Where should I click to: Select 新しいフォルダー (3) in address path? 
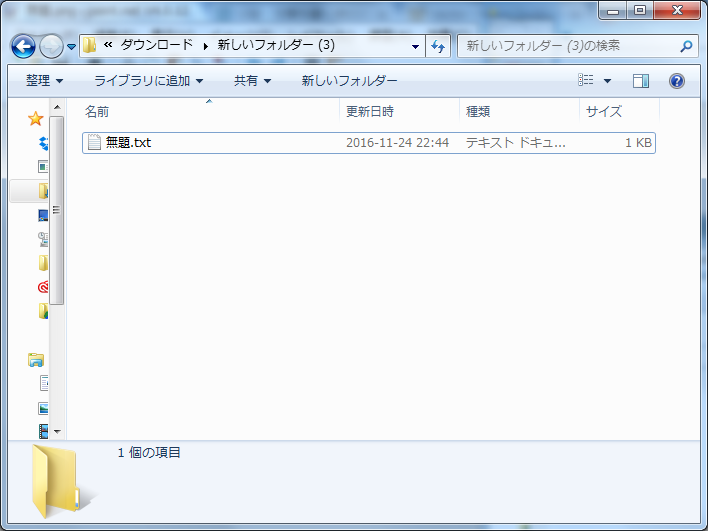point(276,45)
